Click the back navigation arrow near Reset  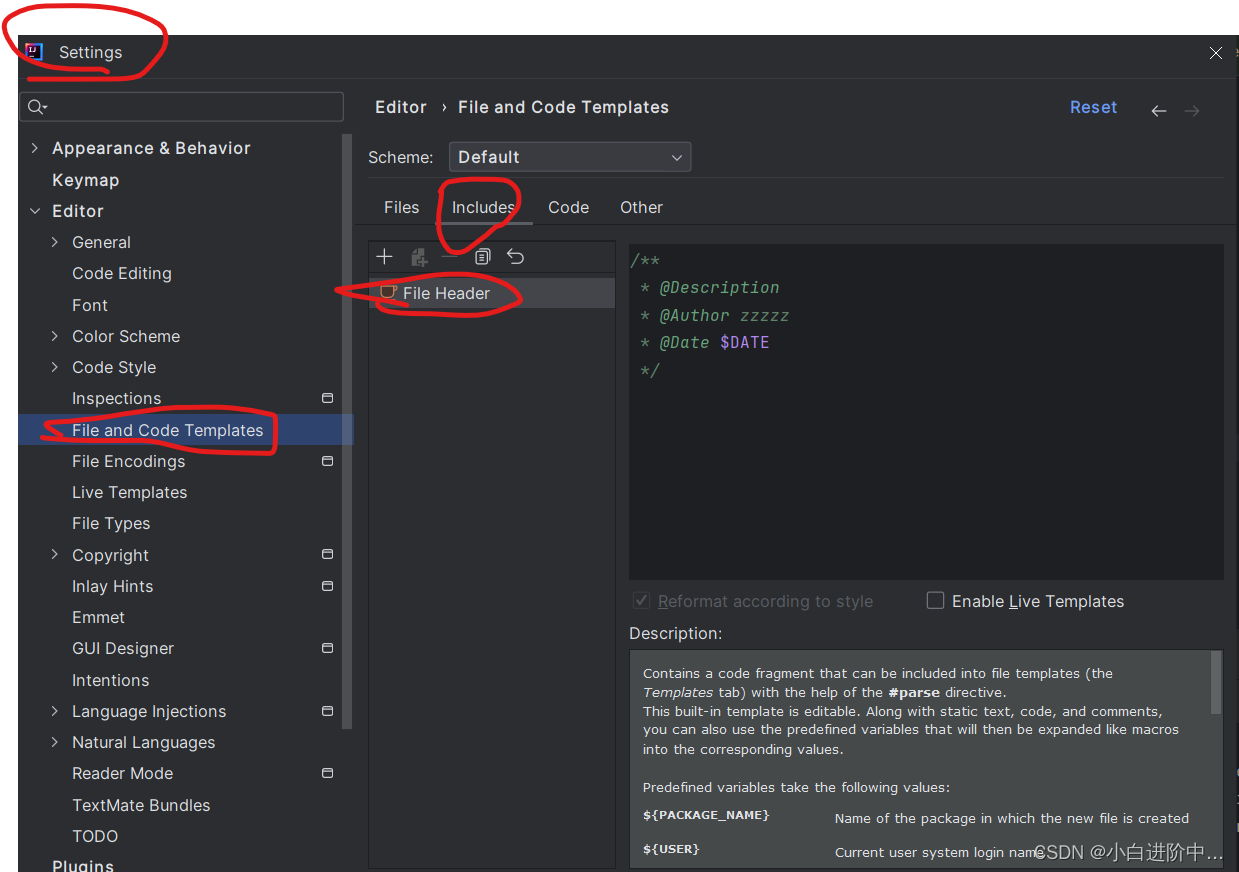pos(1158,110)
